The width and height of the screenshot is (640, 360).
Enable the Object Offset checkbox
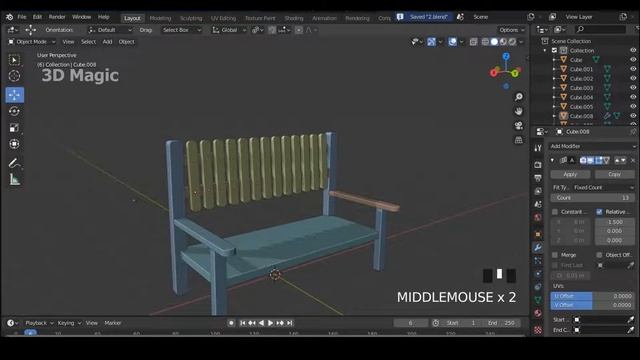click(x=599, y=255)
